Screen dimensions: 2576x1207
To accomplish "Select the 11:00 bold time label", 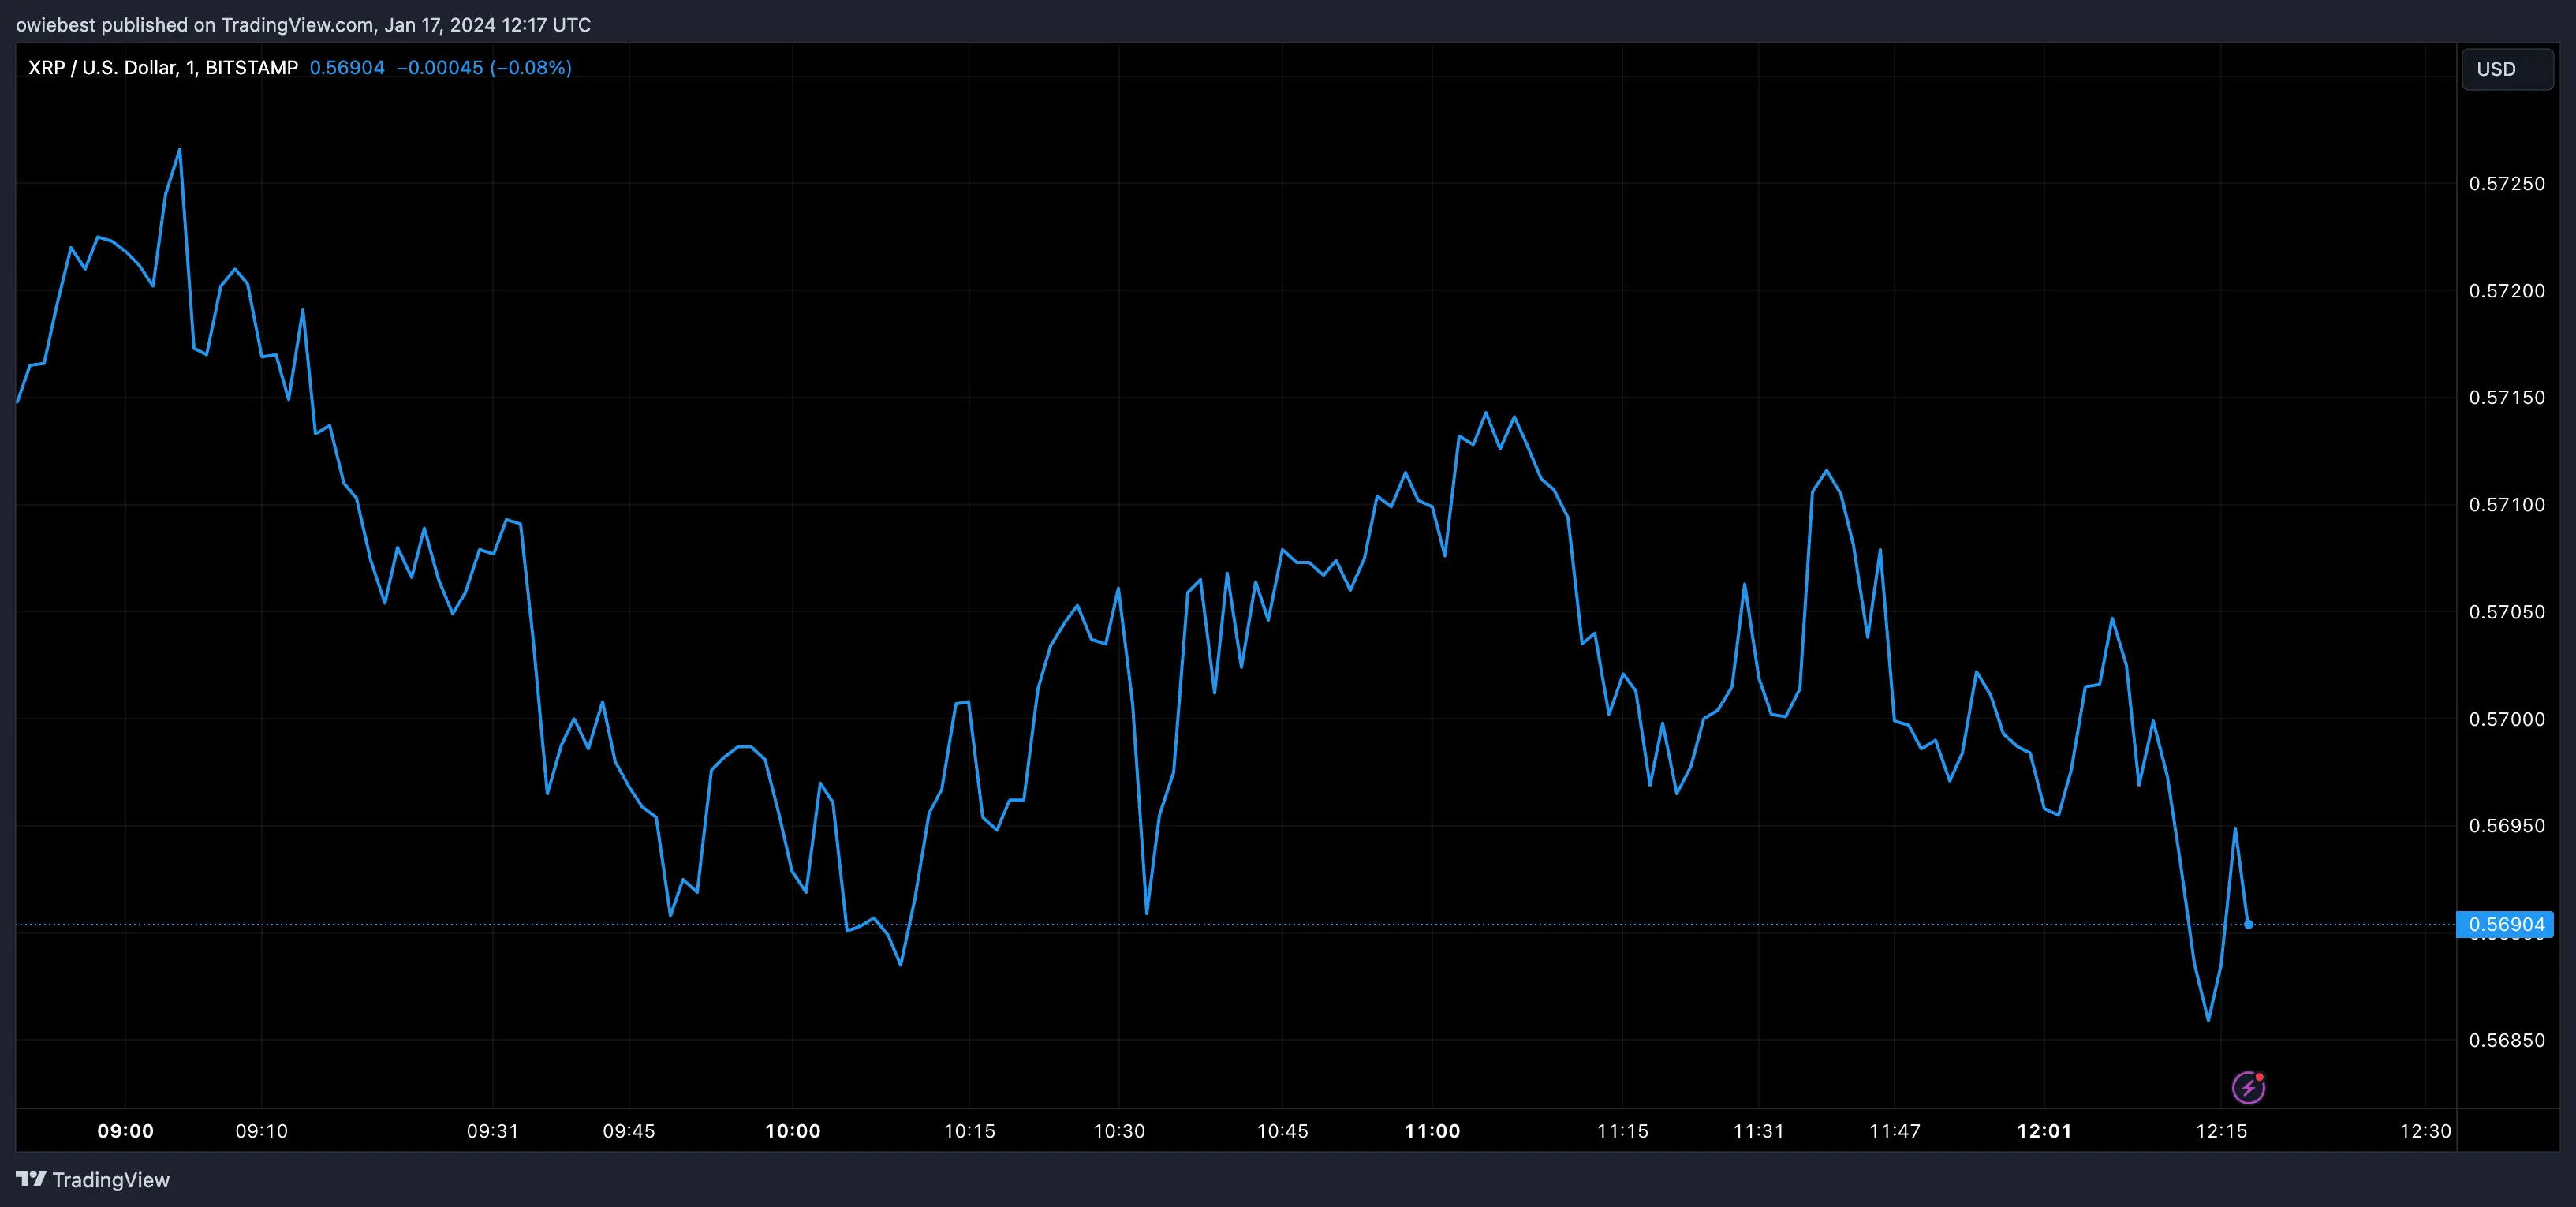I will [x=1434, y=1131].
